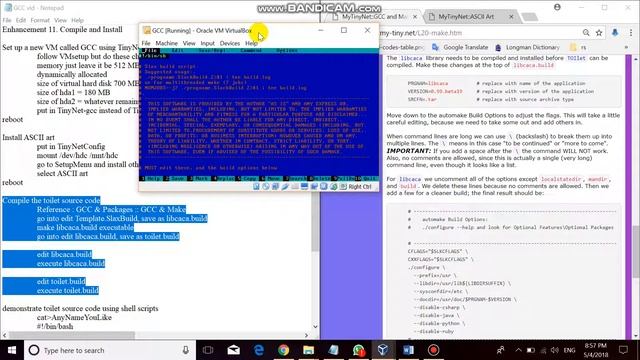Viewport: 640px width, 360px height.
Task: Open the green chat app with red badge
Action: pos(359,350)
